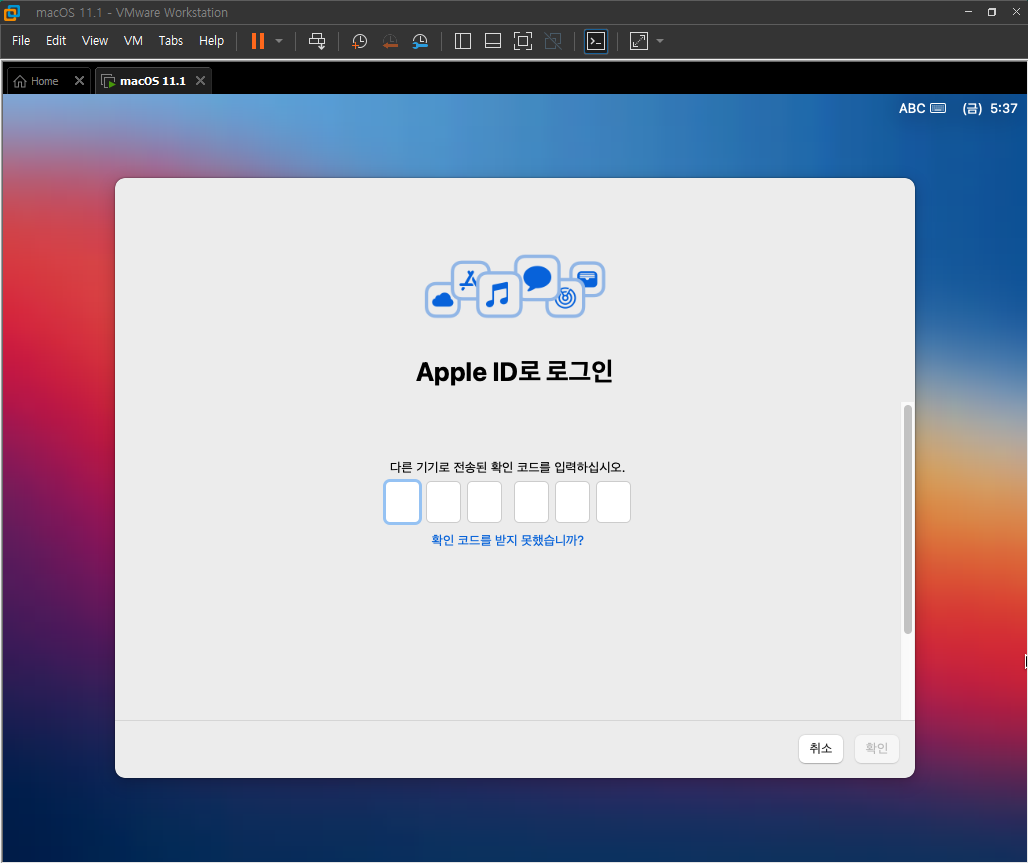The width and height of the screenshot is (1028, 863).
Task: Focus the second verification code box
Action: [443, 502]
